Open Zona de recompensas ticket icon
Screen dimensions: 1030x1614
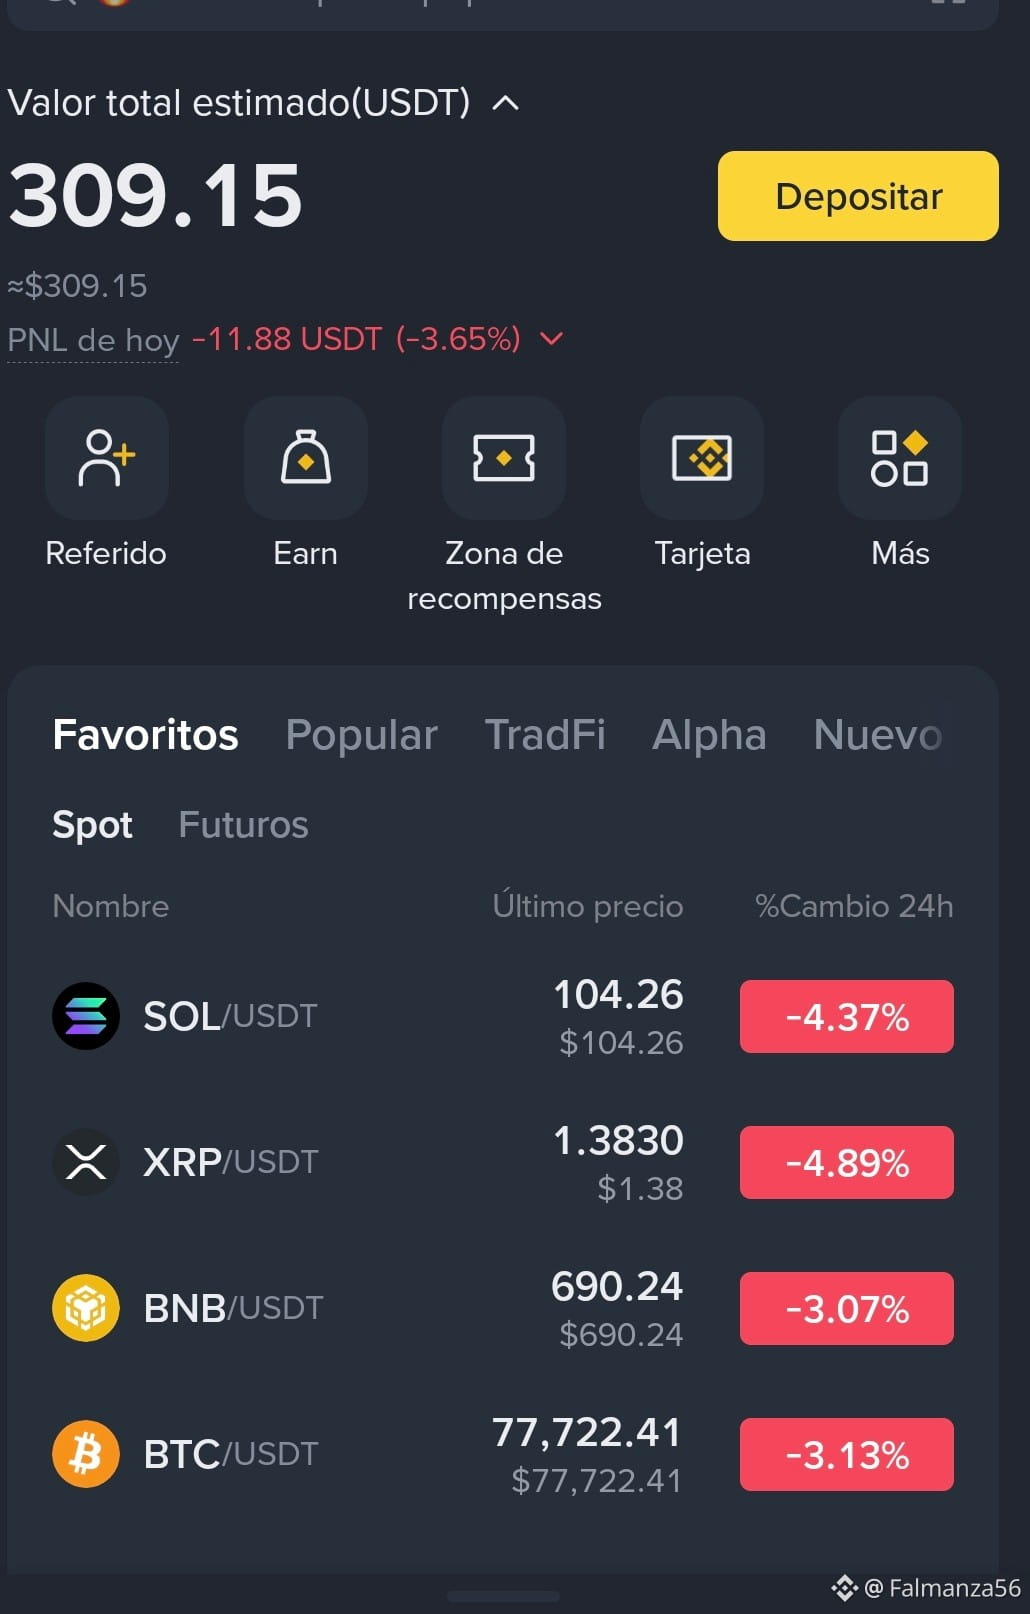coord(503,458)
